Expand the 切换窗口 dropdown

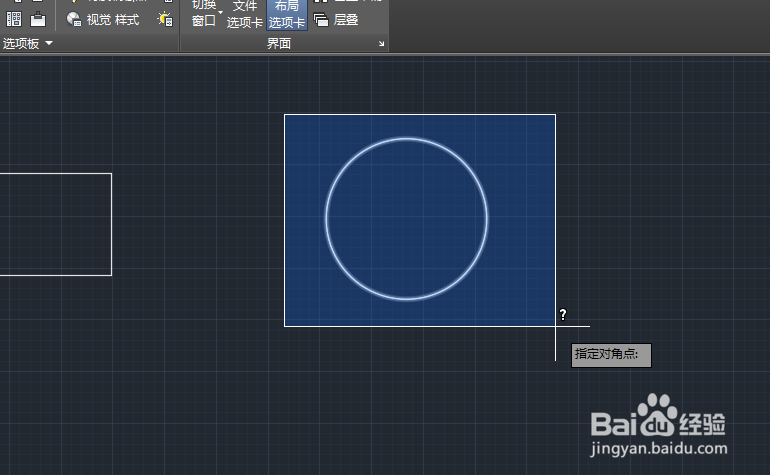click(205, 14)
